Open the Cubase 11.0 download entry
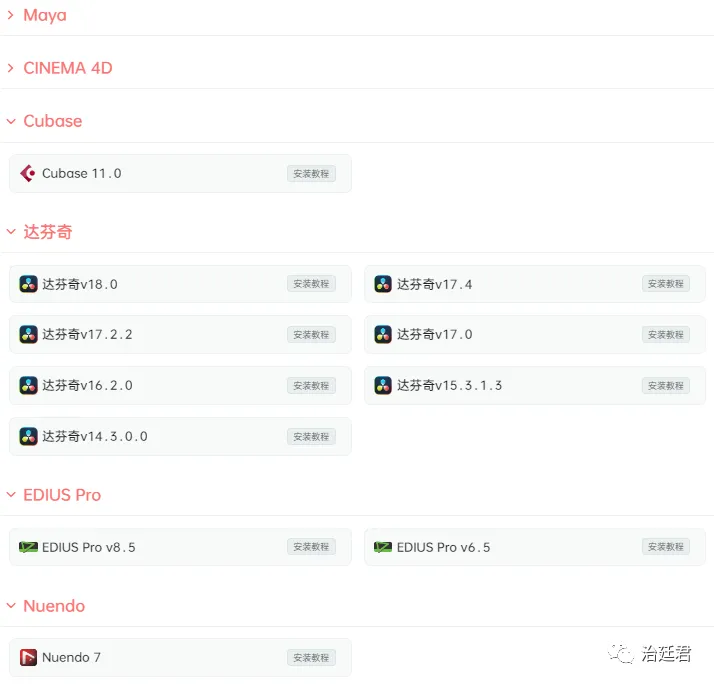The height and width of the screenshot is (684, 714). pos(180,174)
